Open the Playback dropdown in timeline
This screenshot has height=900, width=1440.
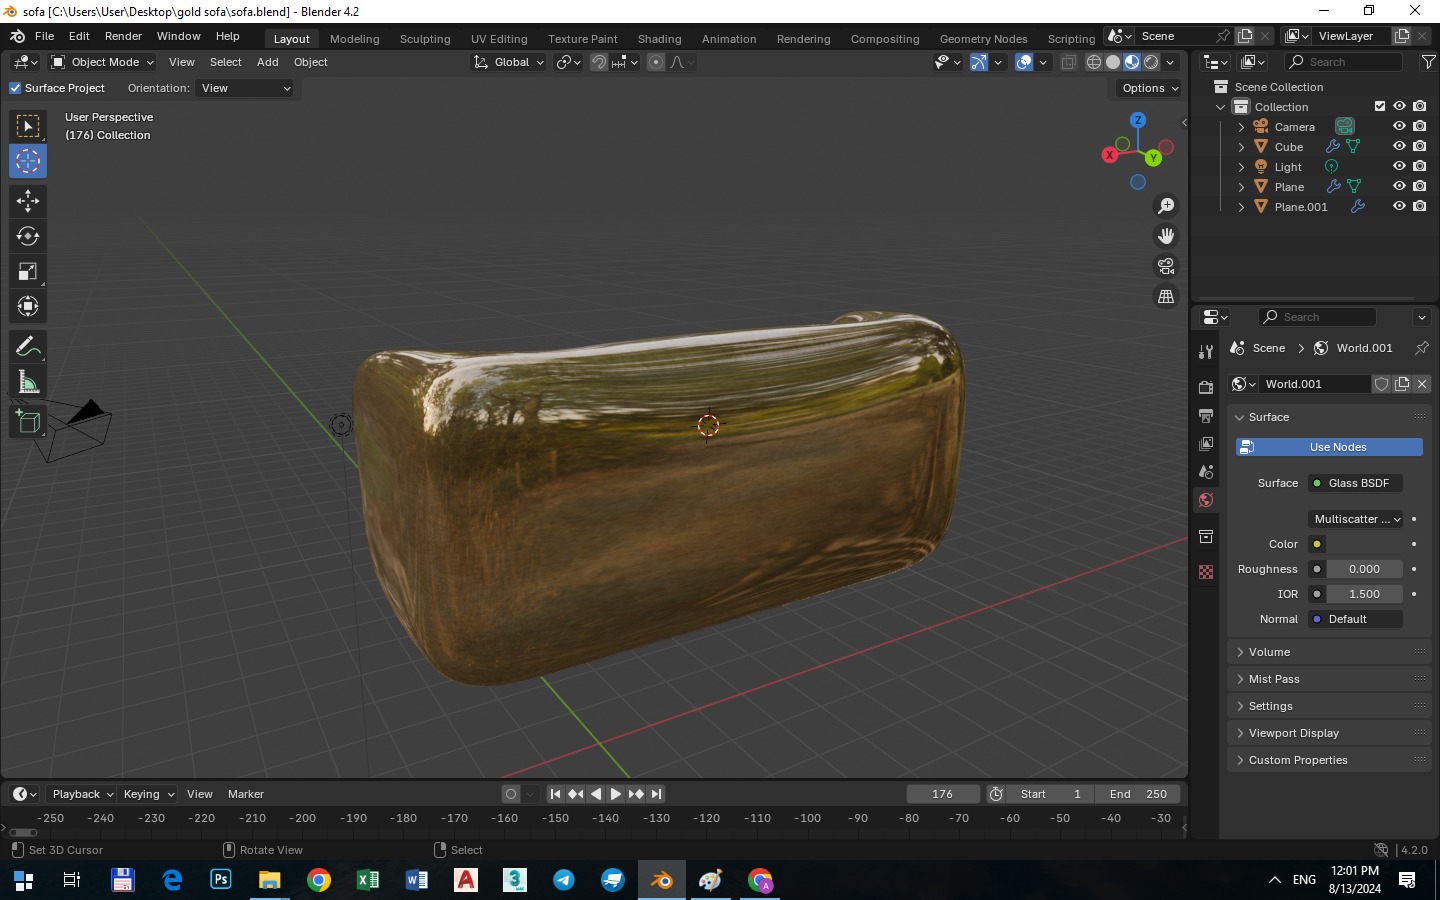click(82, 794)
